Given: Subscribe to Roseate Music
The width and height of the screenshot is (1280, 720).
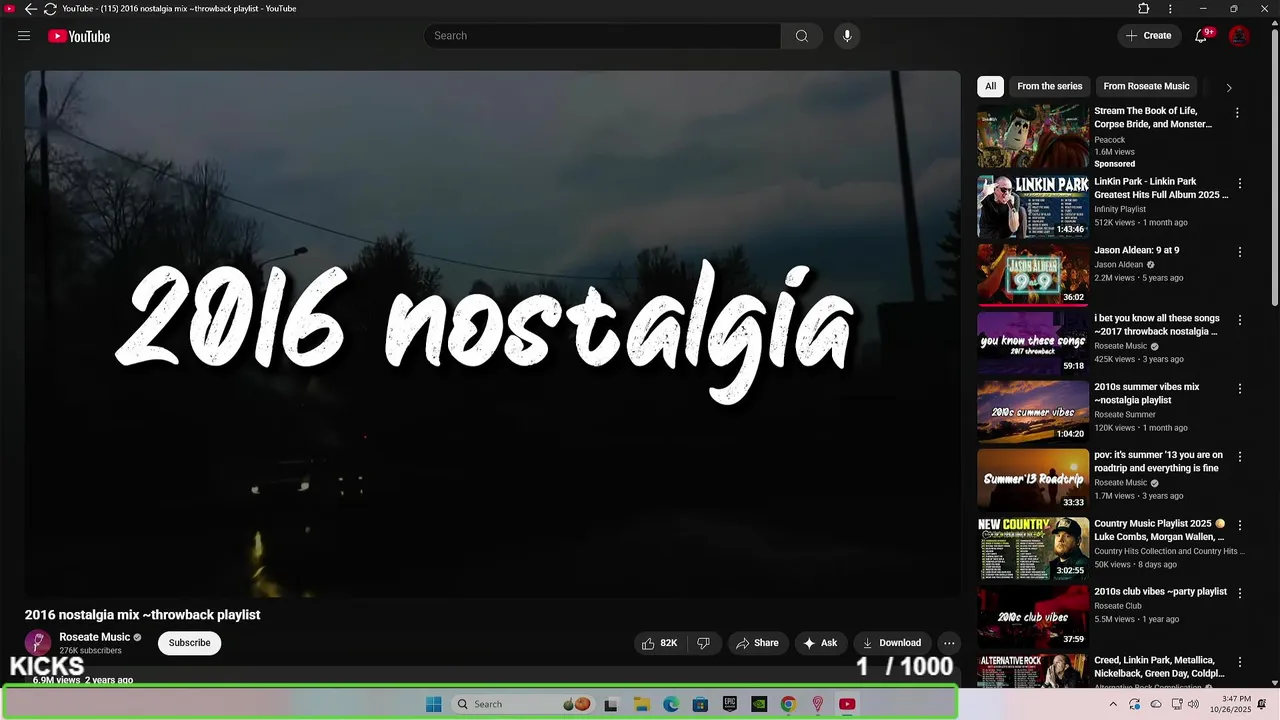Looking at the screenshot, I should click(x=189, y=643).
